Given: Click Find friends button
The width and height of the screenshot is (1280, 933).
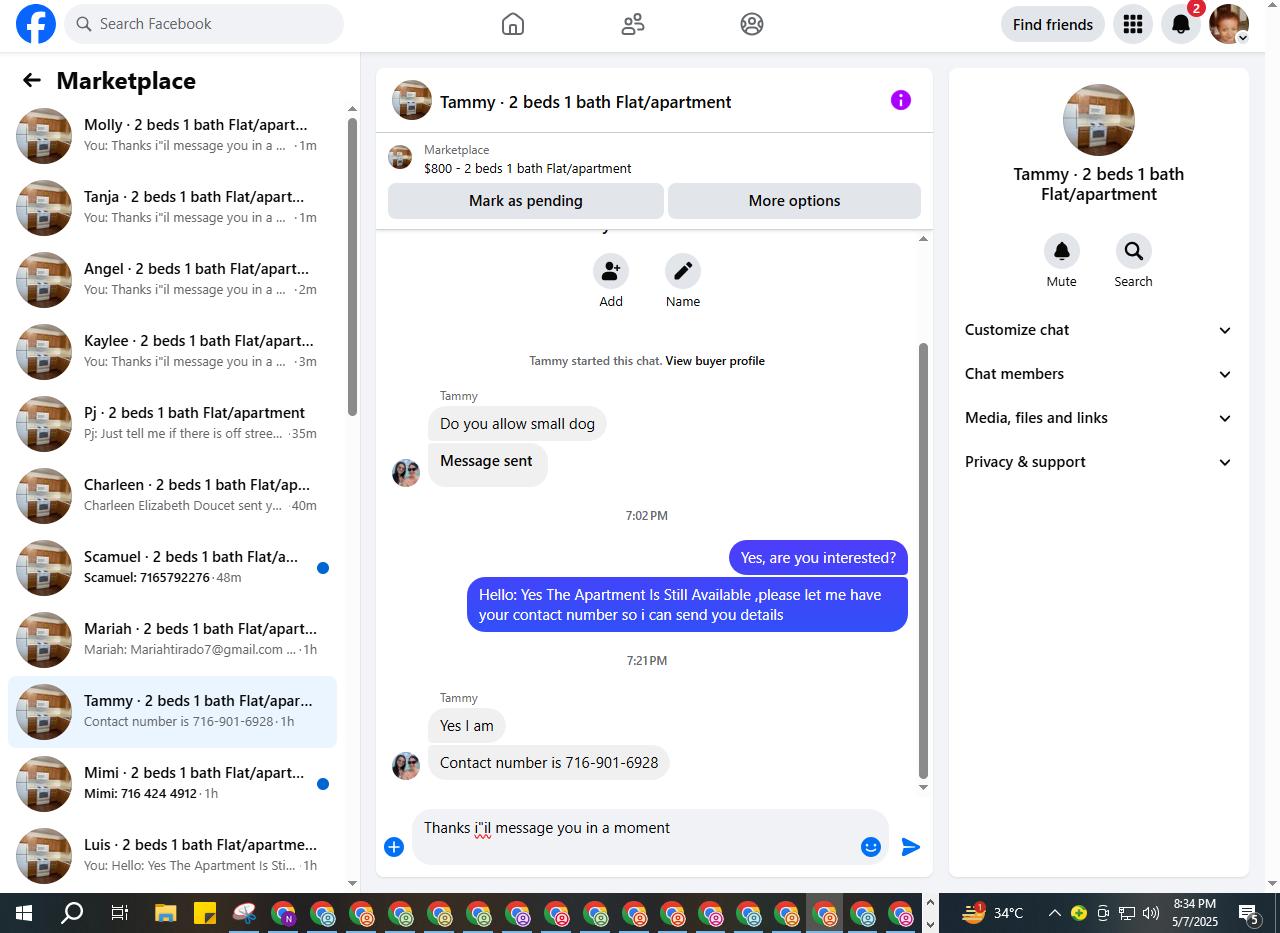Looking at the screenshot, I should (1053, 24).
